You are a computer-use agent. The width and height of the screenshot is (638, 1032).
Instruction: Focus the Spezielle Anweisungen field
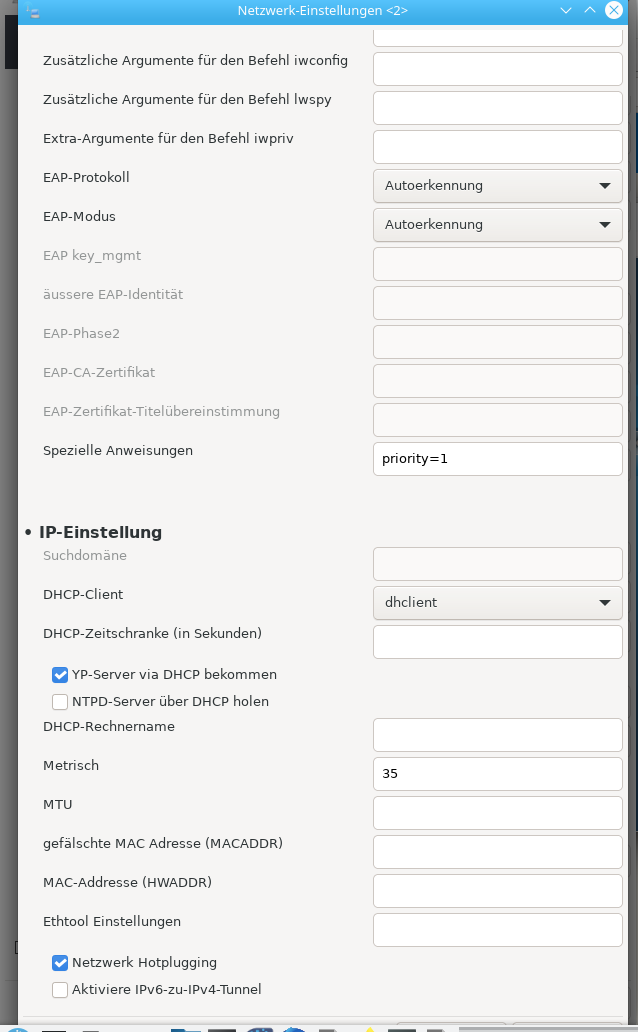click(x=498, y=459)
